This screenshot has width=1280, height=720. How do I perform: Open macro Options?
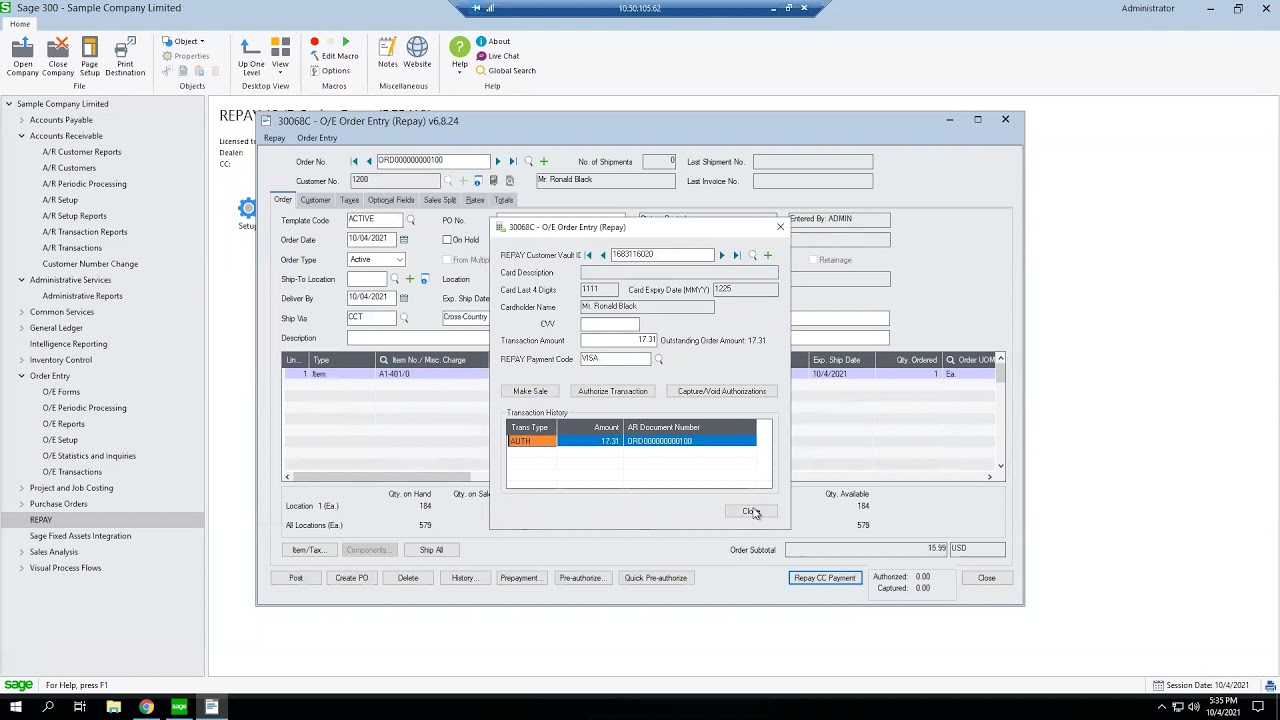330,71
